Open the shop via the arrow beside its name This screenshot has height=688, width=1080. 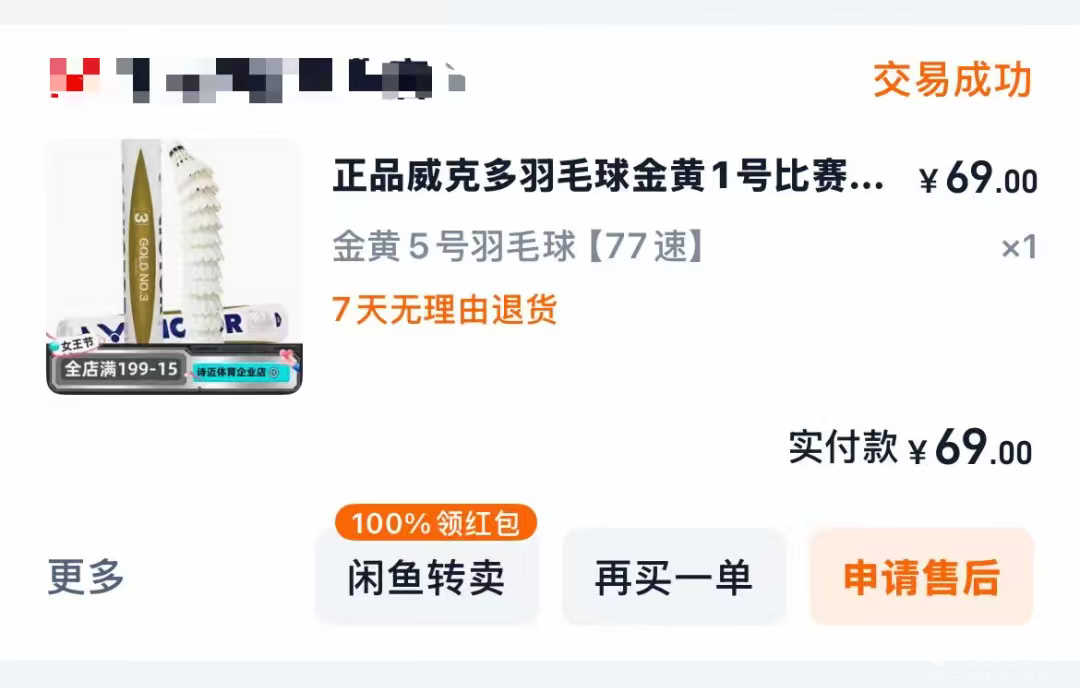click(x=456, y=77)
